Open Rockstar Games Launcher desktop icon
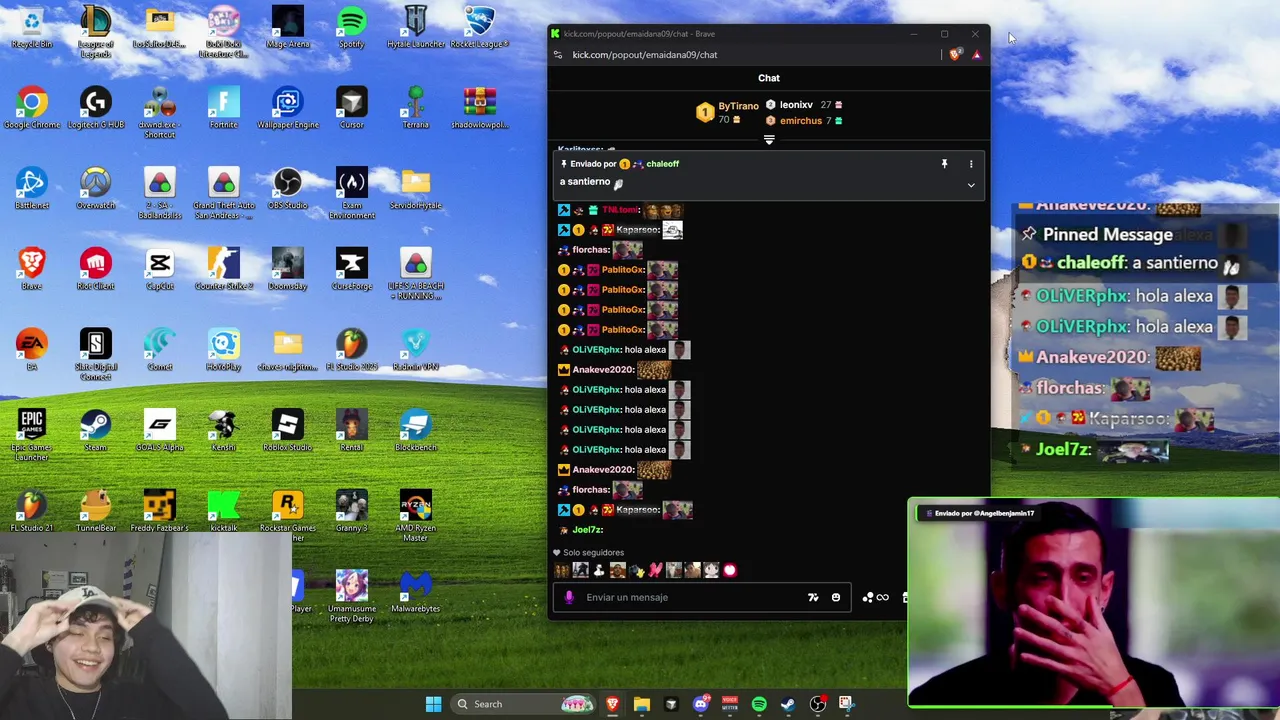Screen dimensions: 1280x720 coord(287,516)
